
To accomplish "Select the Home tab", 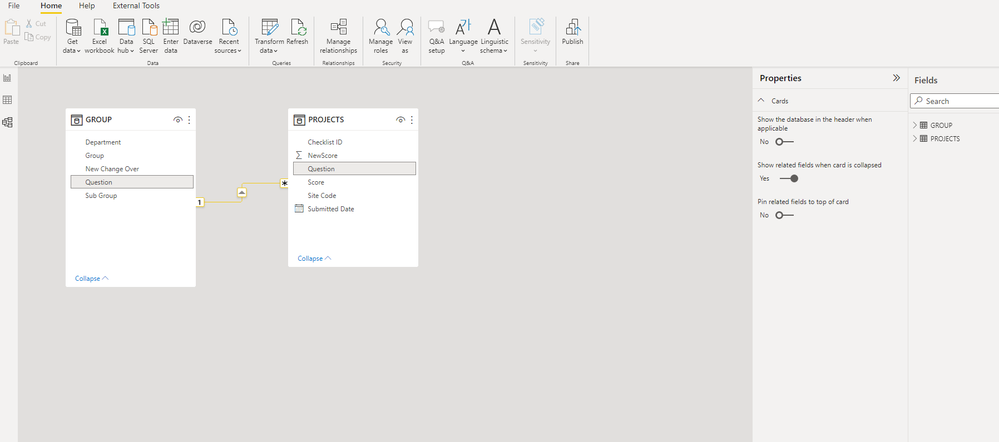I will 51,6.
